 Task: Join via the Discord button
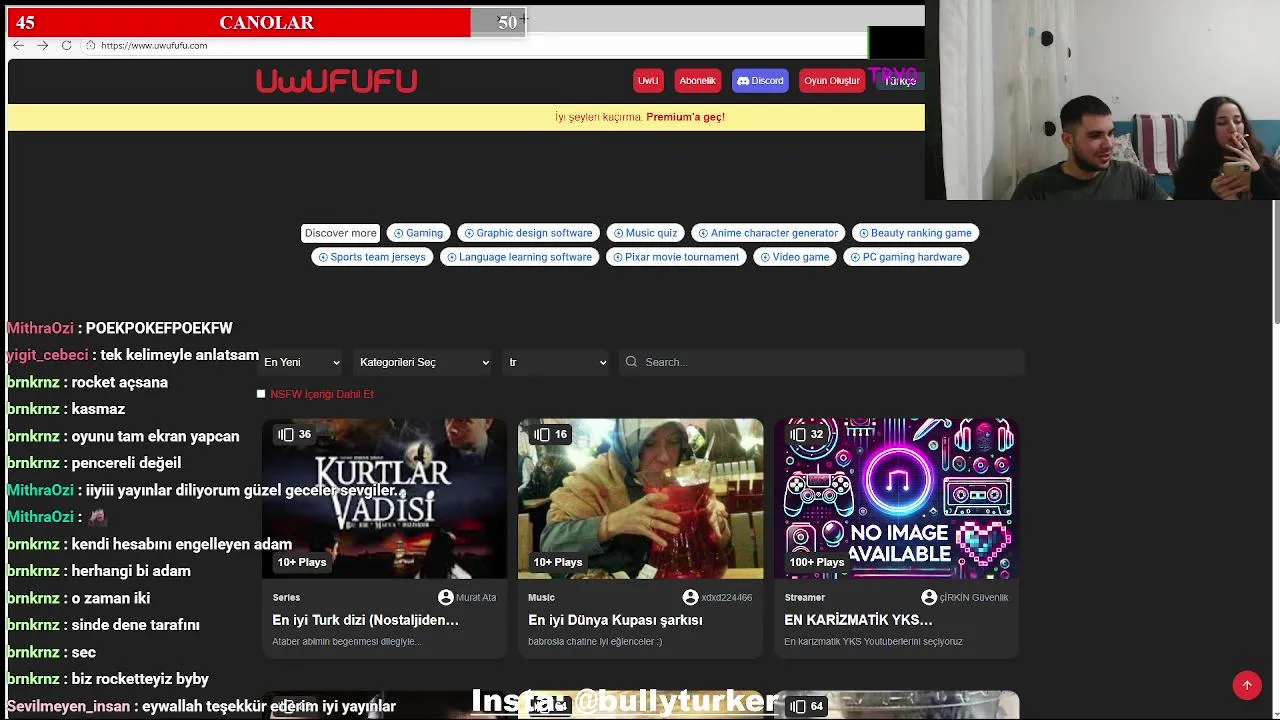tap(760, 81)
